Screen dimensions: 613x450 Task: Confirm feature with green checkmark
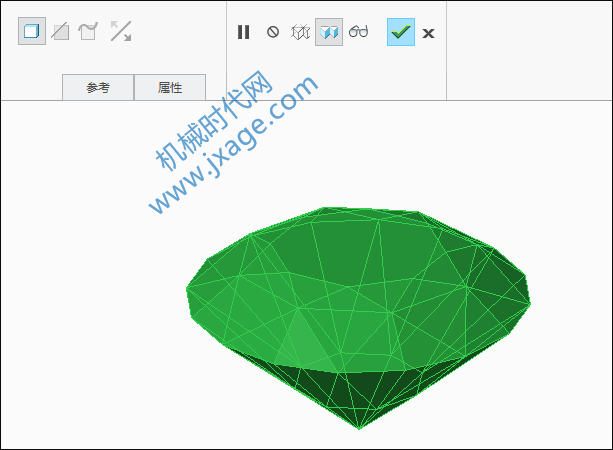coord(401,32)
